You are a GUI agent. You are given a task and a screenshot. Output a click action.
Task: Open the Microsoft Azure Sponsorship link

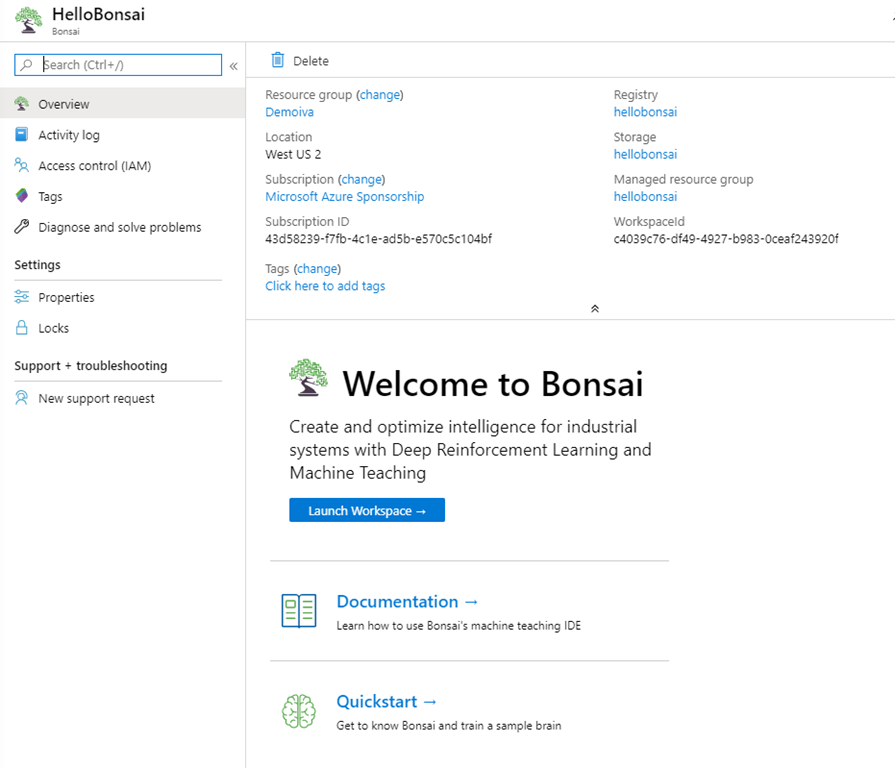point(344,197)
